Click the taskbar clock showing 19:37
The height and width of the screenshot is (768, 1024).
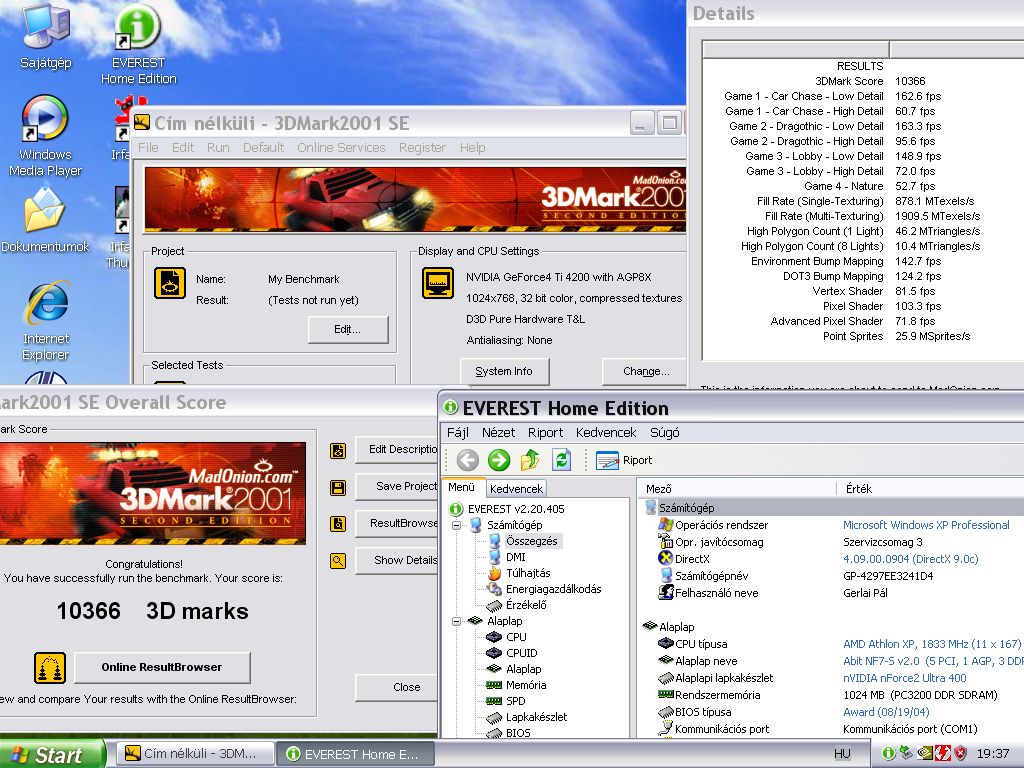[x=993, y=754]
